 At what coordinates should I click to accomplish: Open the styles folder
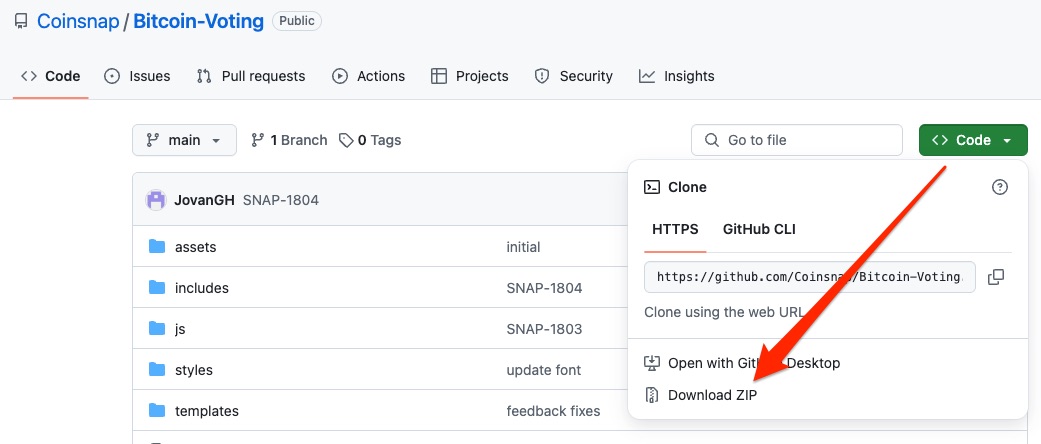[194, 370]
